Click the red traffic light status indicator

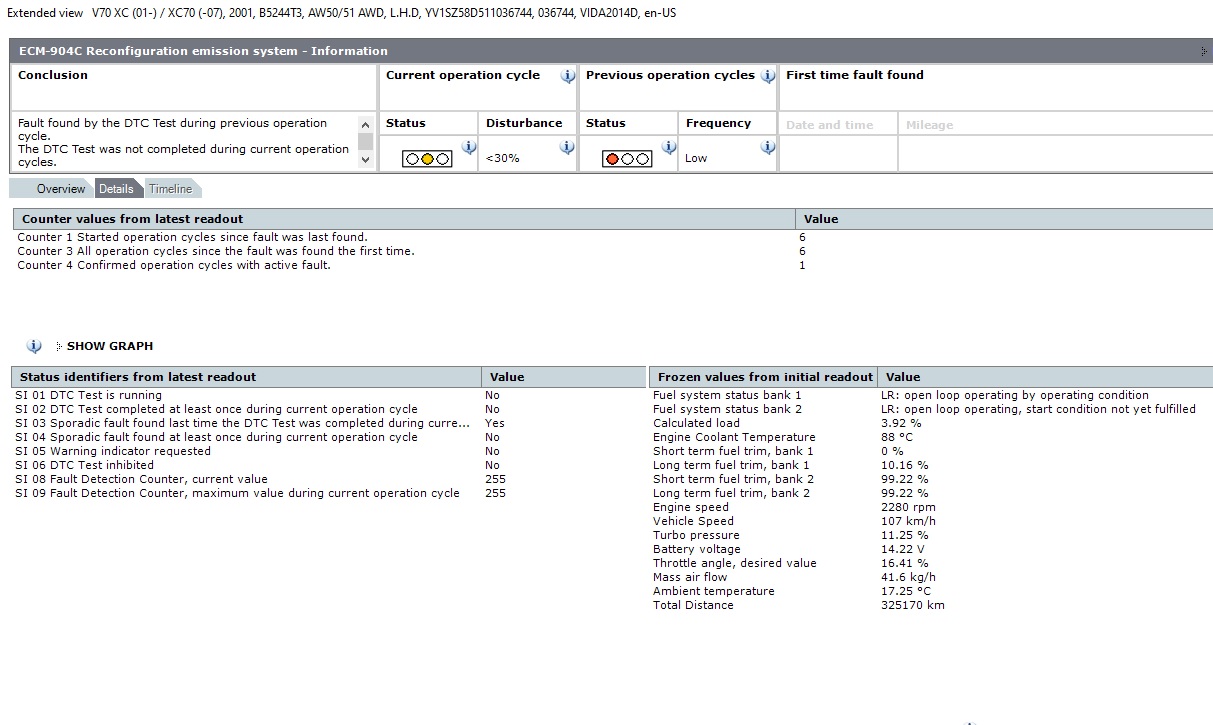coord(627,158)
